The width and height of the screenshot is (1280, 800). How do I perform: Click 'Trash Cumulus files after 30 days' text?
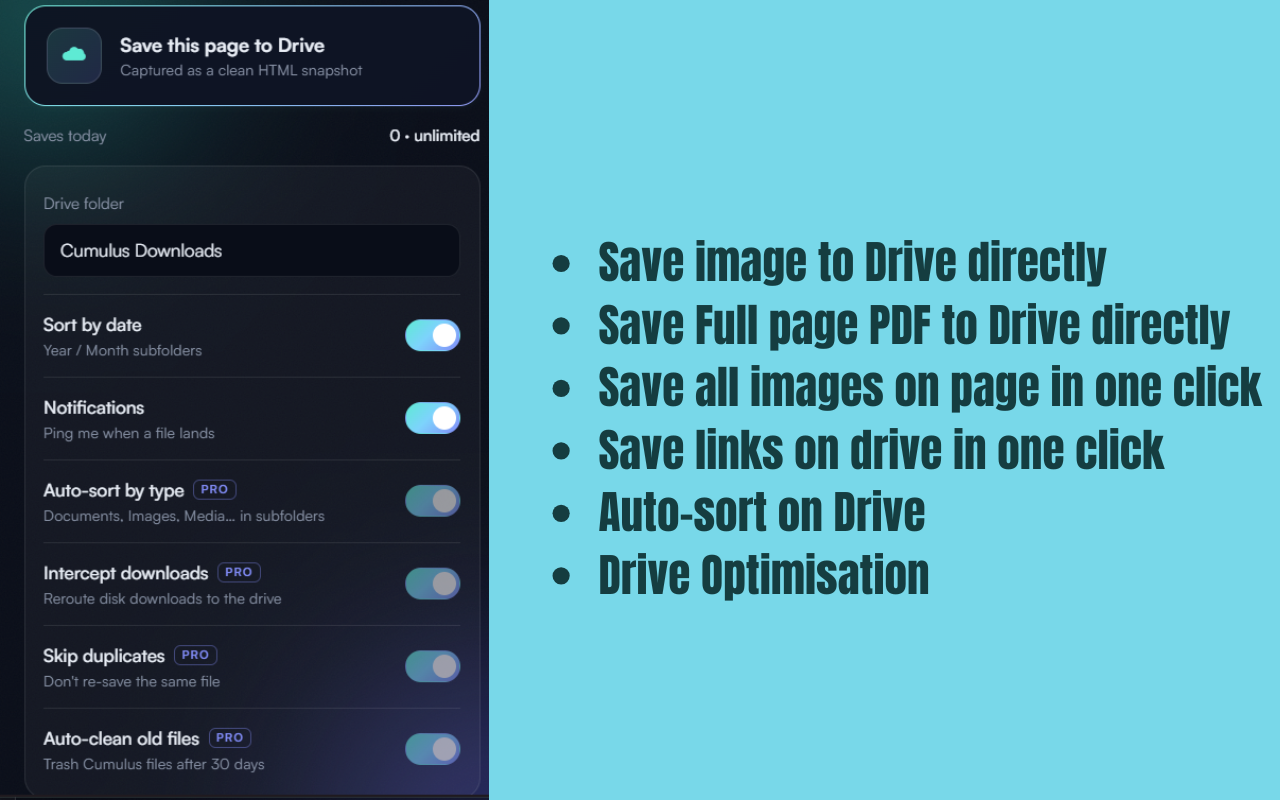point(154,765)
